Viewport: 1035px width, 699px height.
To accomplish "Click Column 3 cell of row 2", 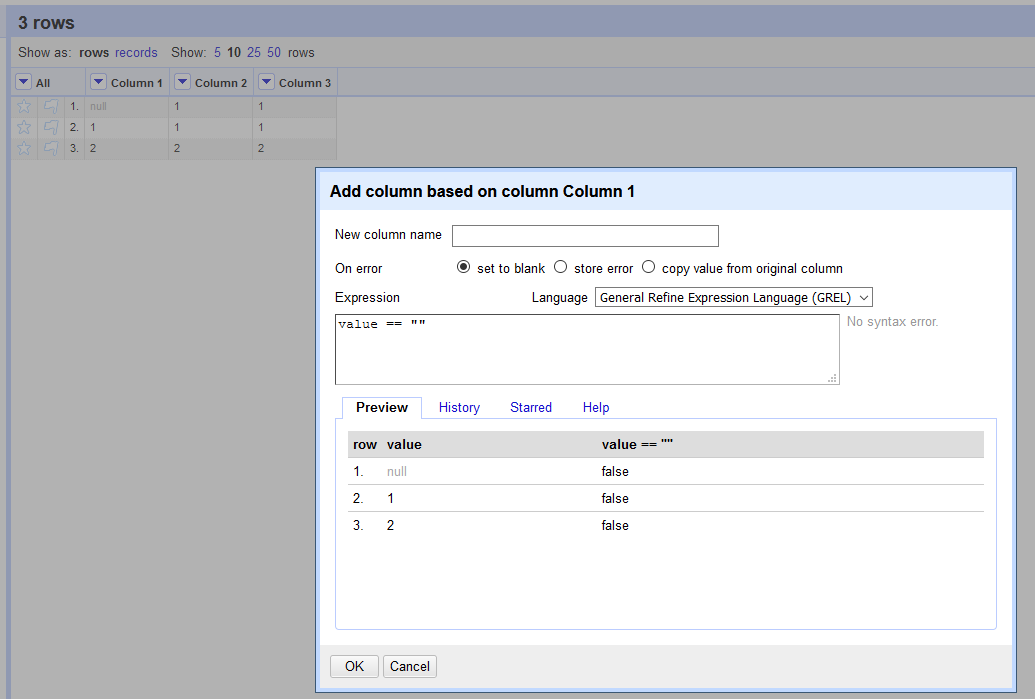I will (x=294, y=127).
